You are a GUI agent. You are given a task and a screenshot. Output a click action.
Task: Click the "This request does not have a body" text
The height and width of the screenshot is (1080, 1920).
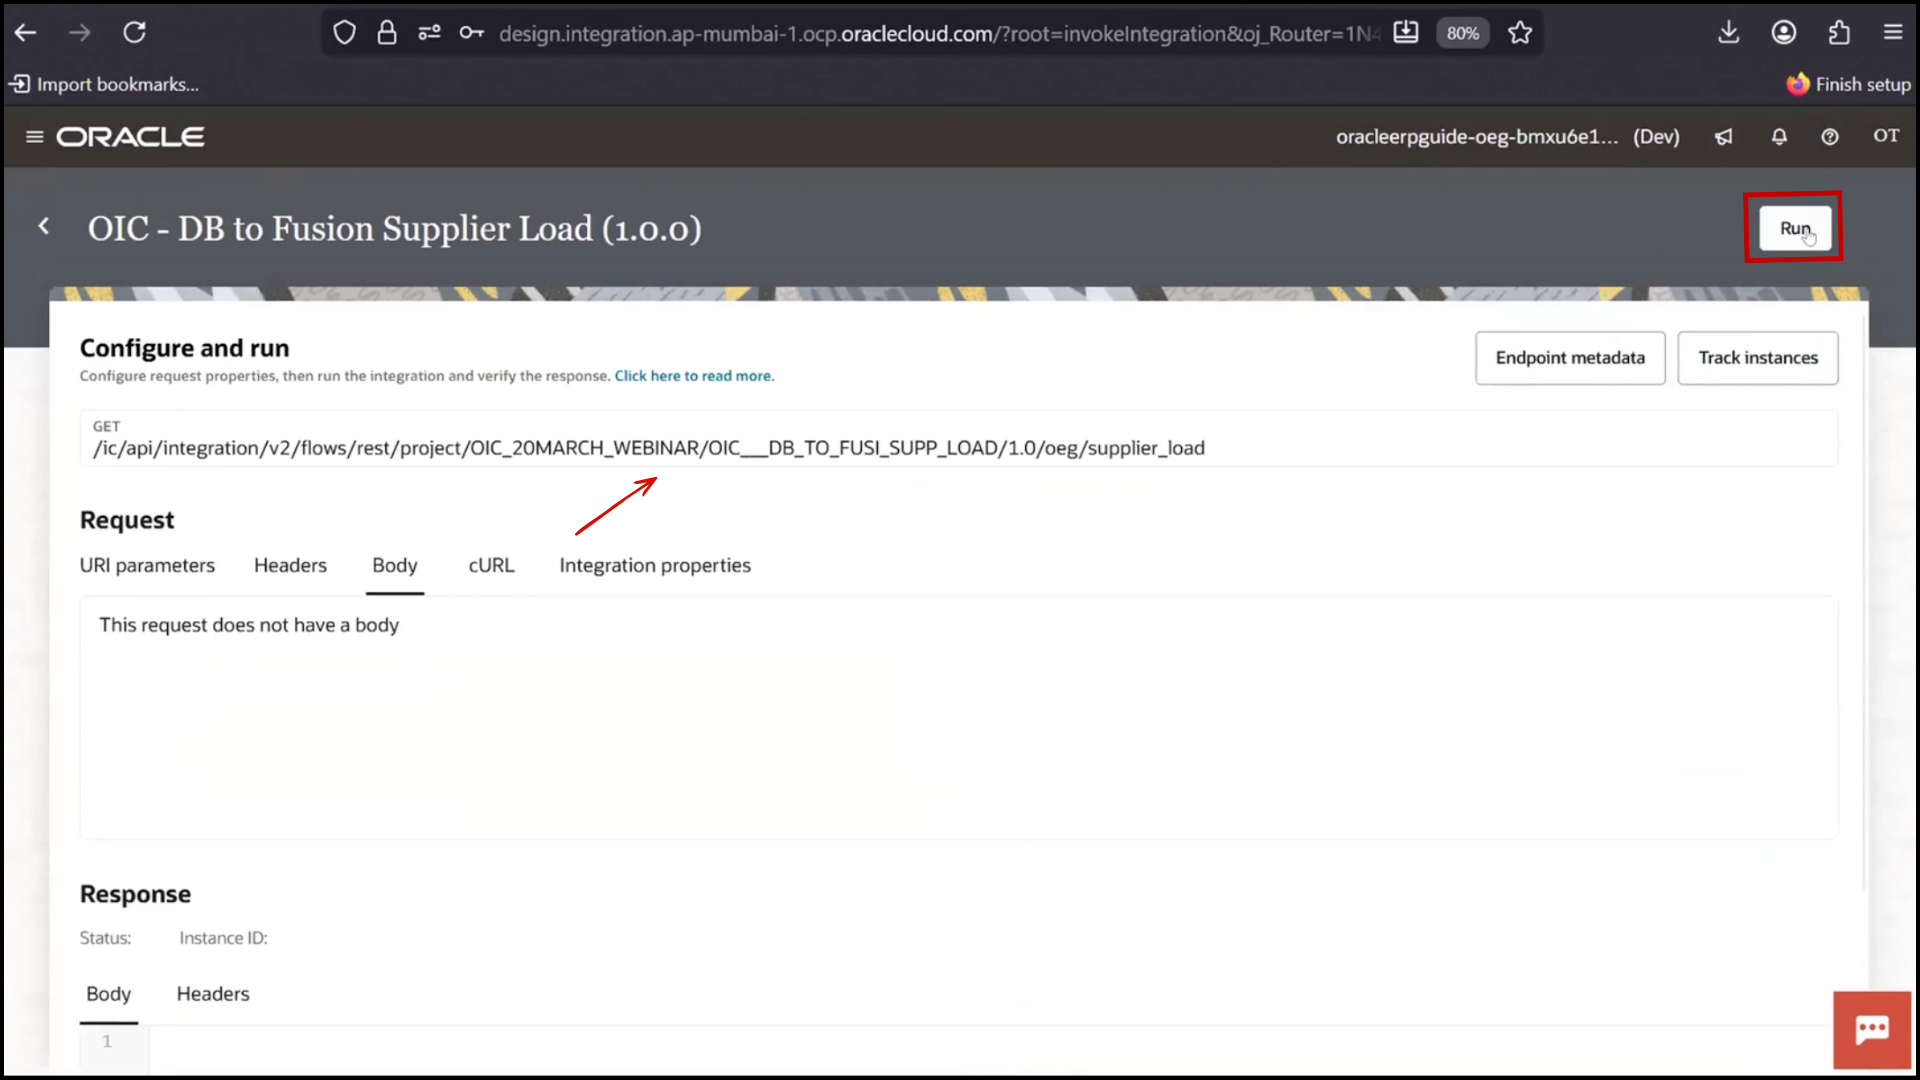click(x=249, y=625)
